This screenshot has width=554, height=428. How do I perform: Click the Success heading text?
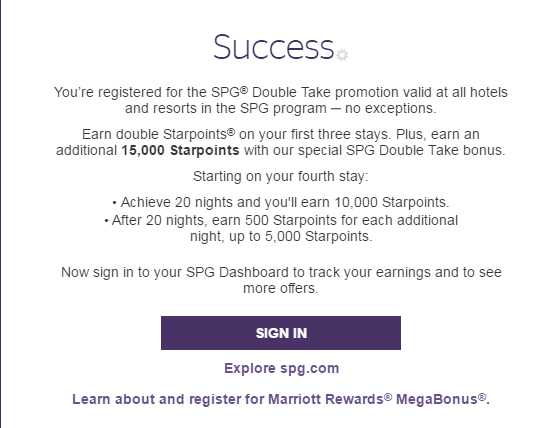coord(273,47)
